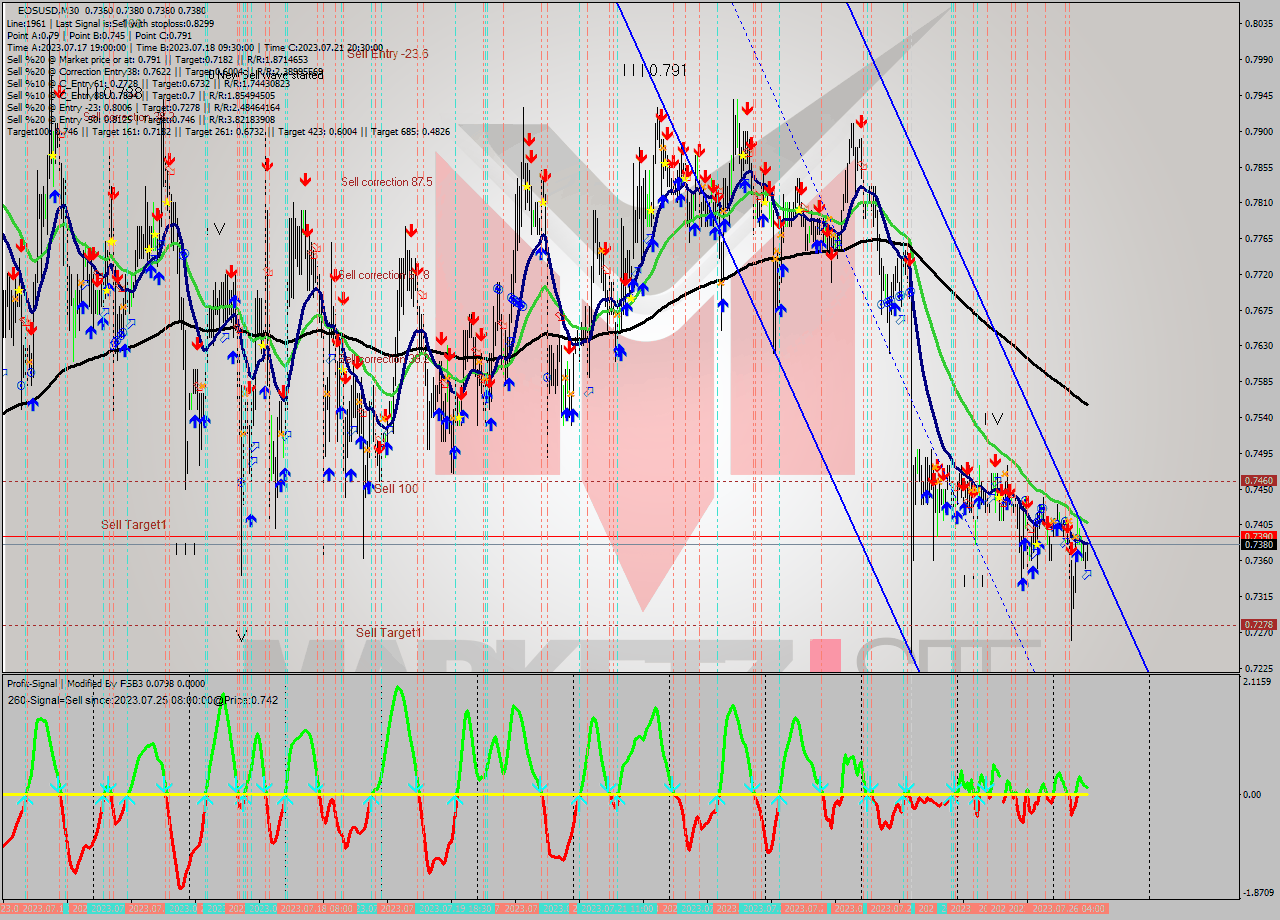Click the dashed horizontal line at the 0.7460 level
Screen dimensions: 1280x920
[x=620, y=481]
